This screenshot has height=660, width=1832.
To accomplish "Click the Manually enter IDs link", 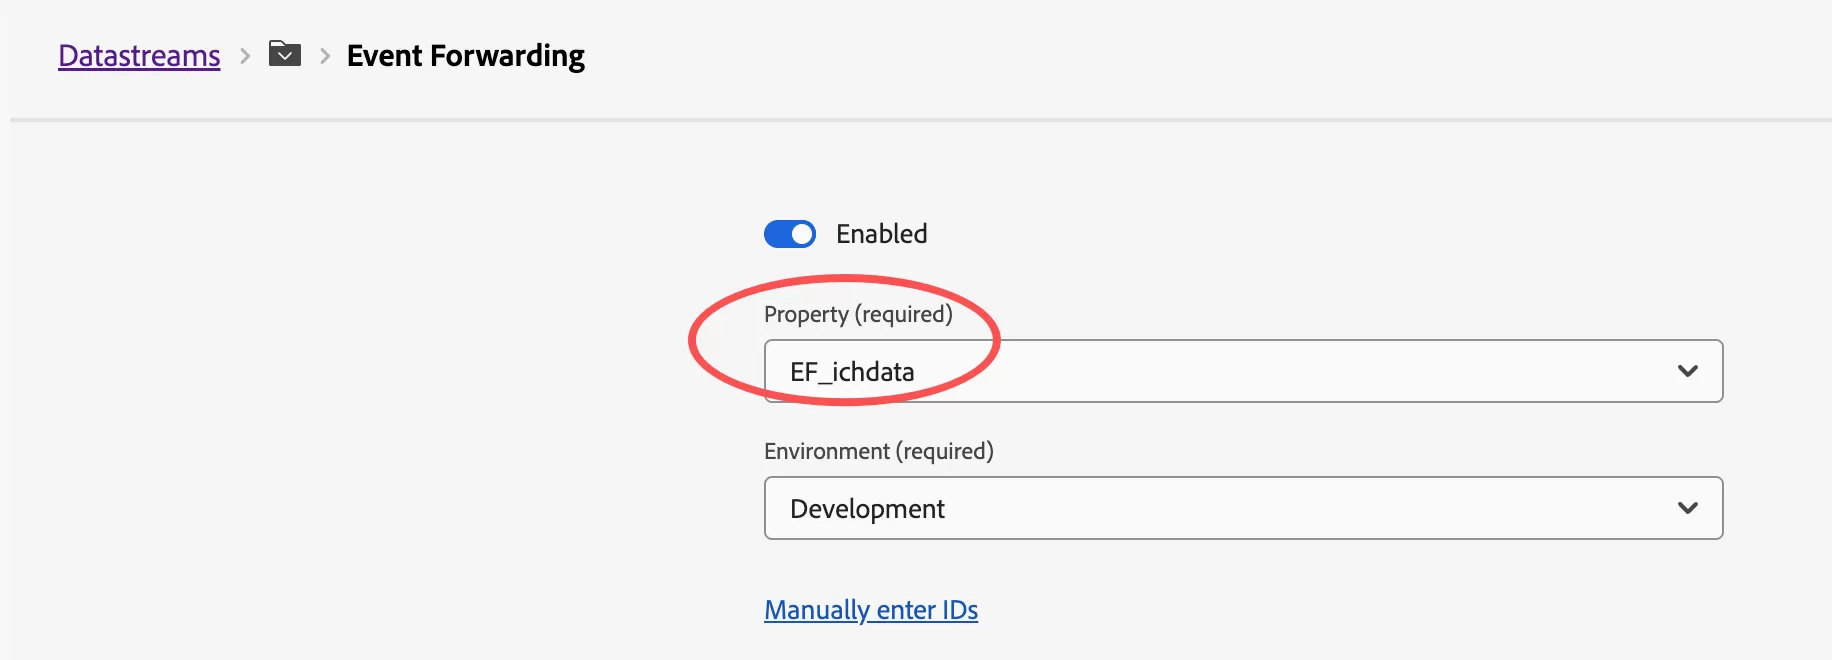I will tap(871, 610).
